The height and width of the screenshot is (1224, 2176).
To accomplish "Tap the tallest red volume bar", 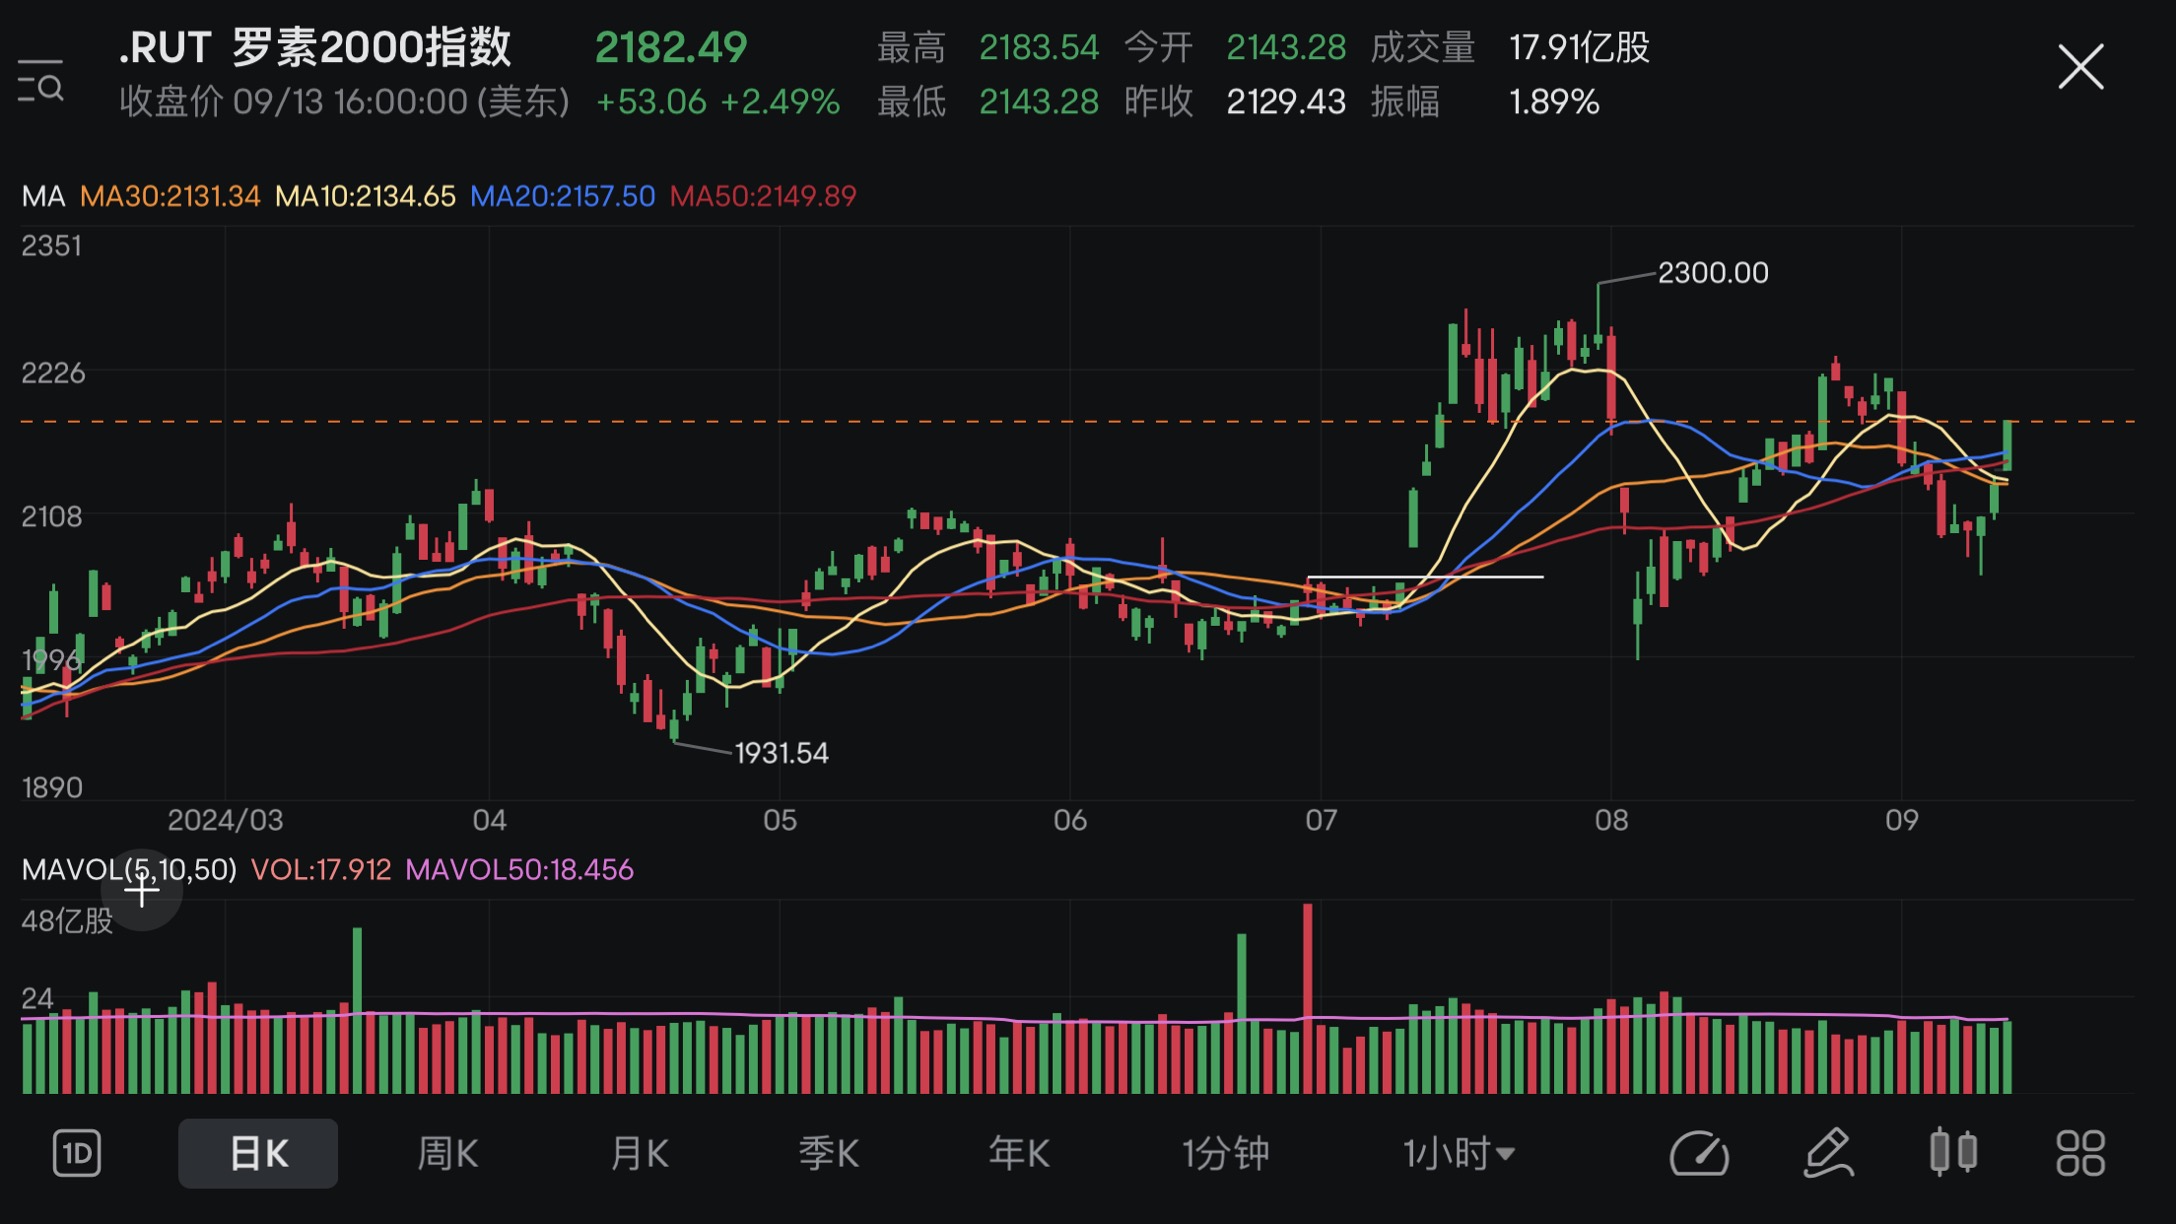I will coord(1307,997).
